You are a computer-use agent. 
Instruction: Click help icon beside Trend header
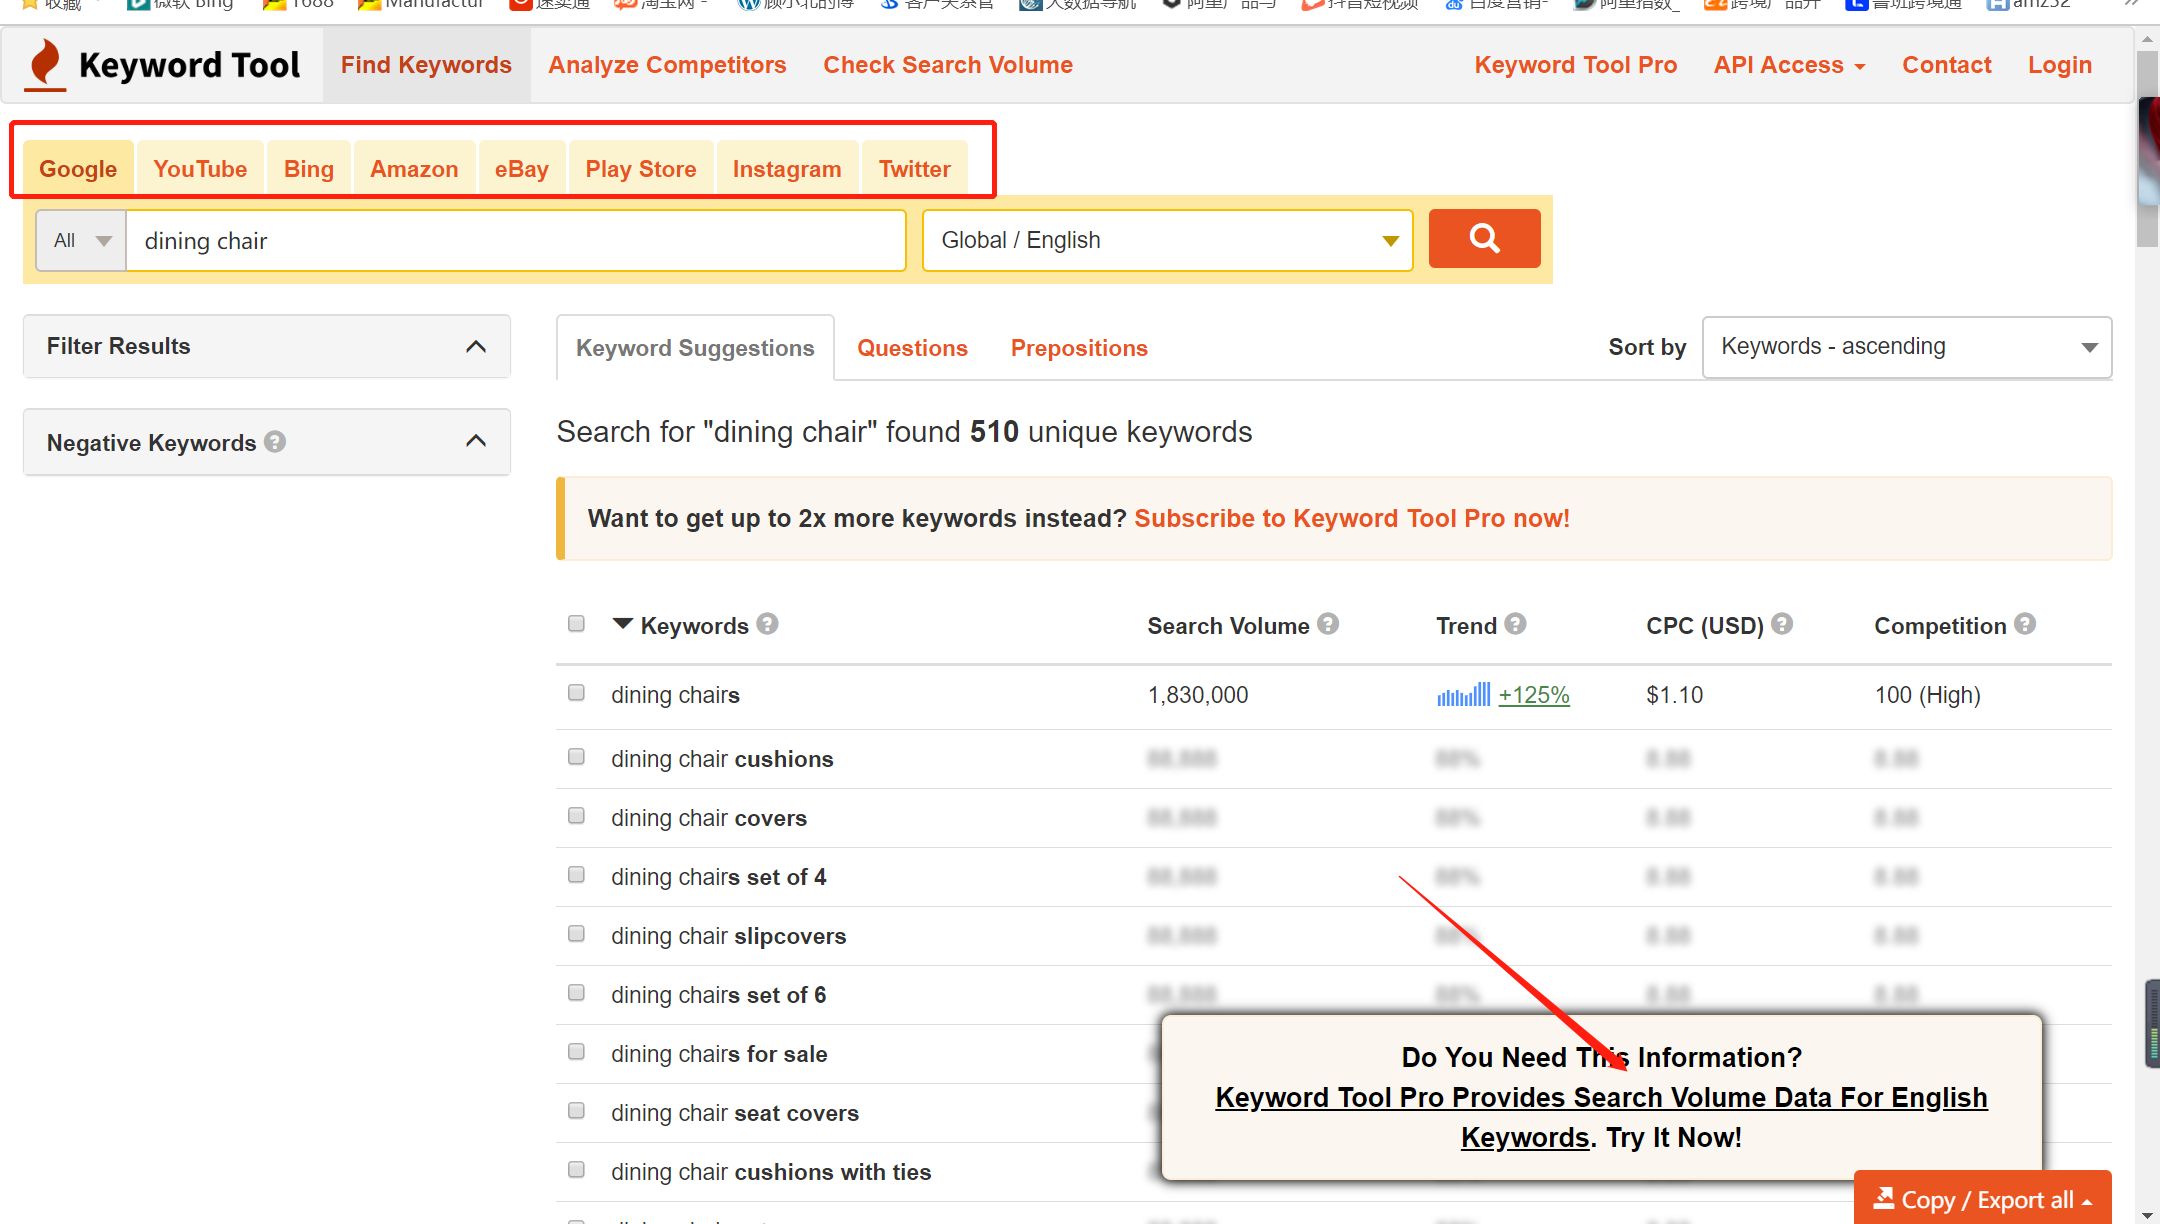point(1515,624)
